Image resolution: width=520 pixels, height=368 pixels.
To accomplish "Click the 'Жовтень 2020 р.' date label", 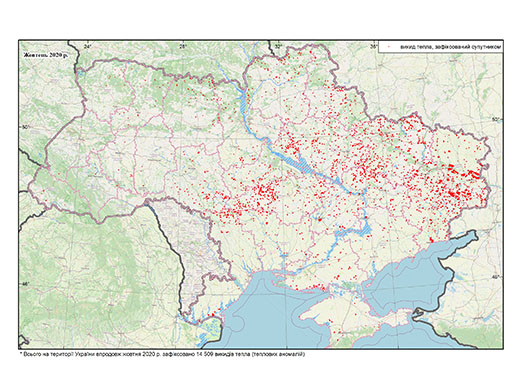I will 45,55.
